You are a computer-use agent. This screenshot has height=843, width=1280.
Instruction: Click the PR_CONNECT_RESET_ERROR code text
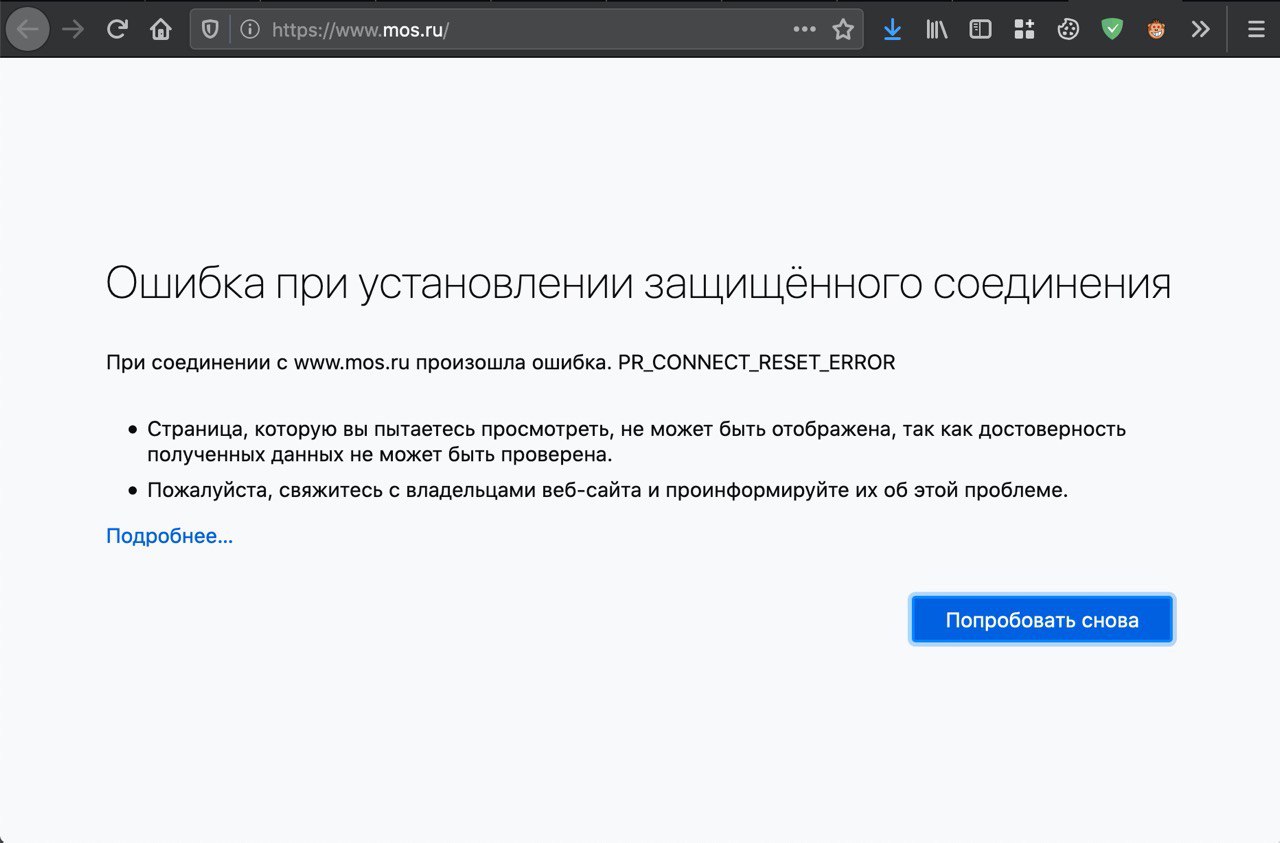[x=757, y=363]
